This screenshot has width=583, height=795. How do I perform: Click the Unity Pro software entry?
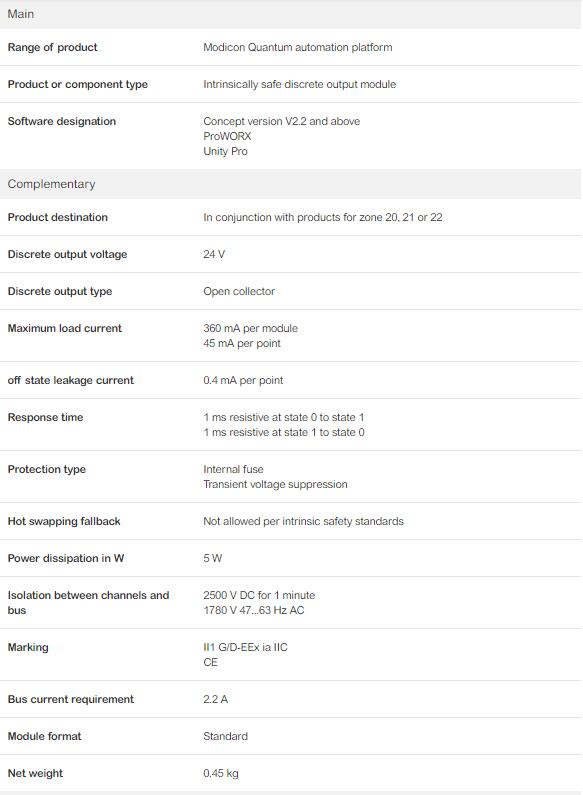(x=225, y=151)
